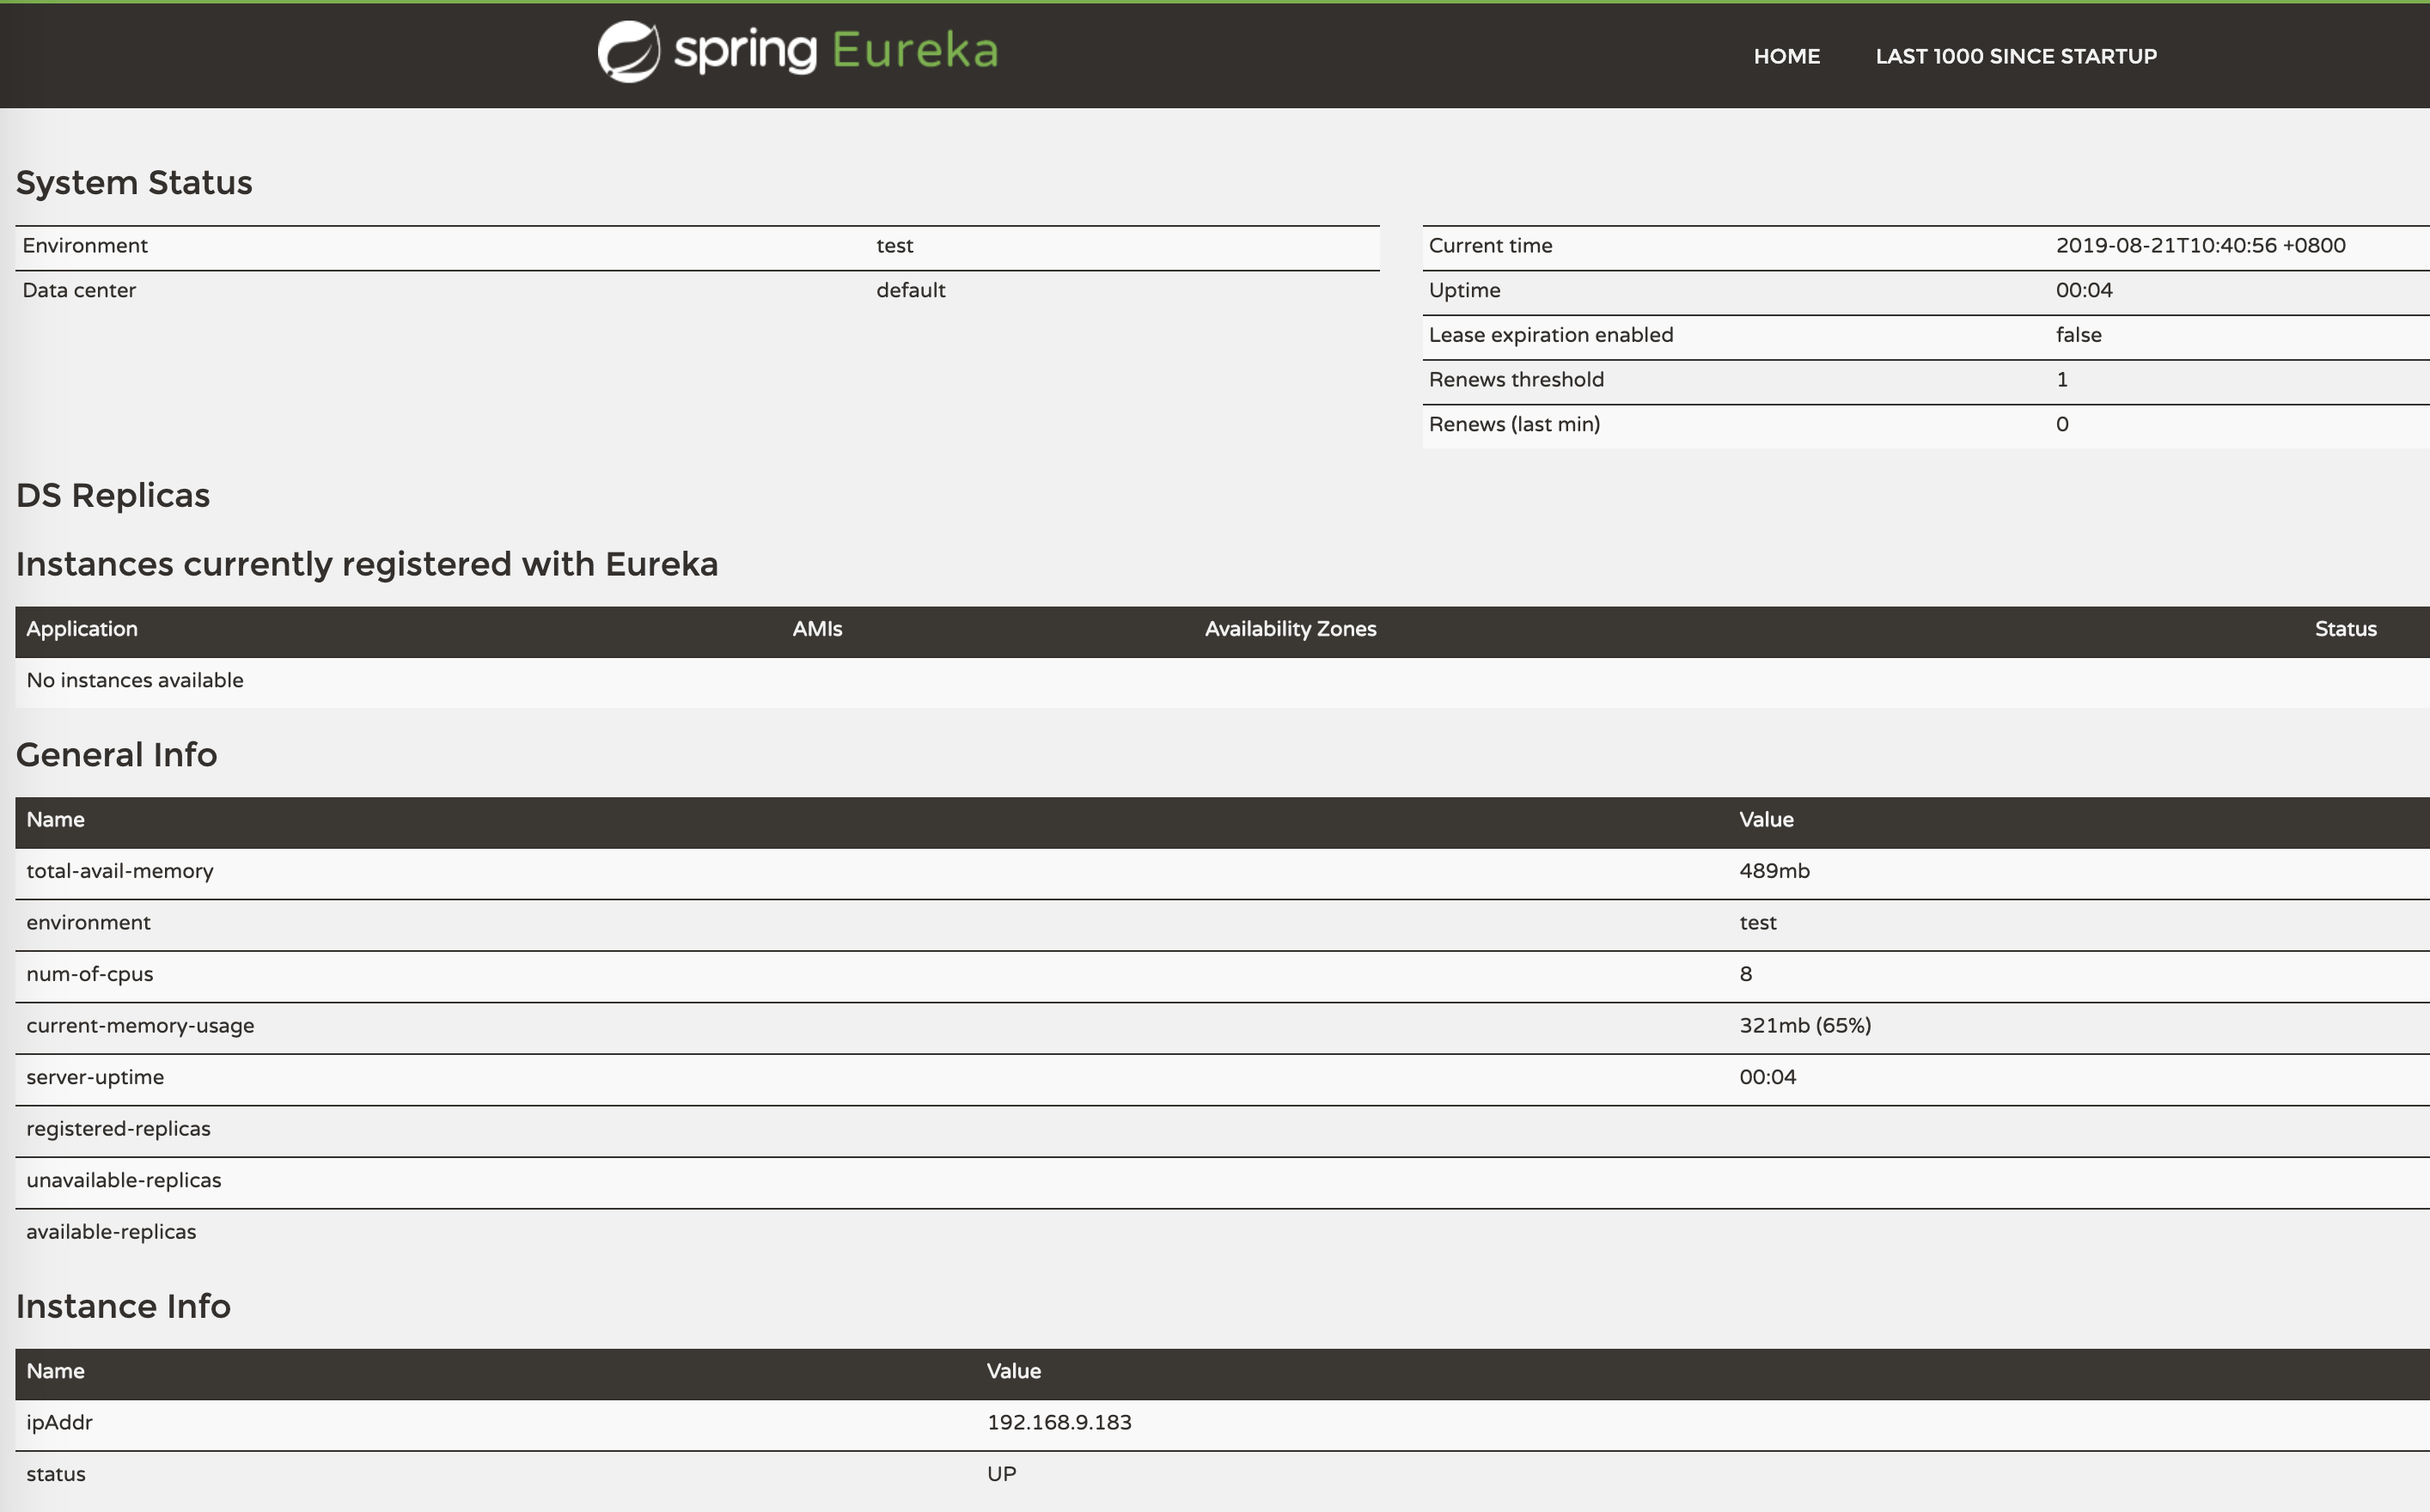2430x1512 pixels.
Task: Click the spring Eureka brand text
Action: [835, 51]
